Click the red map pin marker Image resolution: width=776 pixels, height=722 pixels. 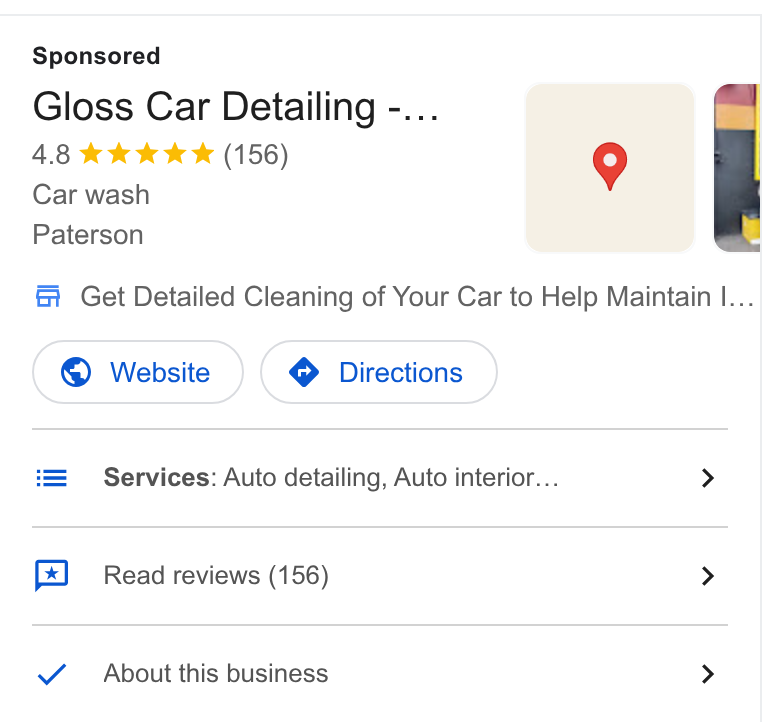click(x=610, y=166)
